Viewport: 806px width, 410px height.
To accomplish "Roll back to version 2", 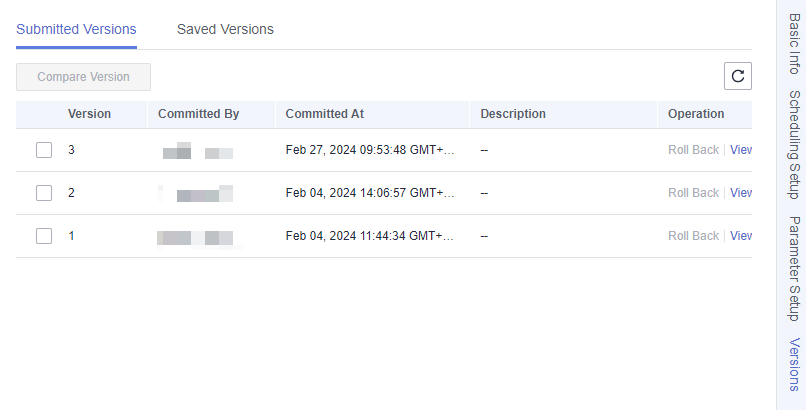I will [x=693, y=193].
